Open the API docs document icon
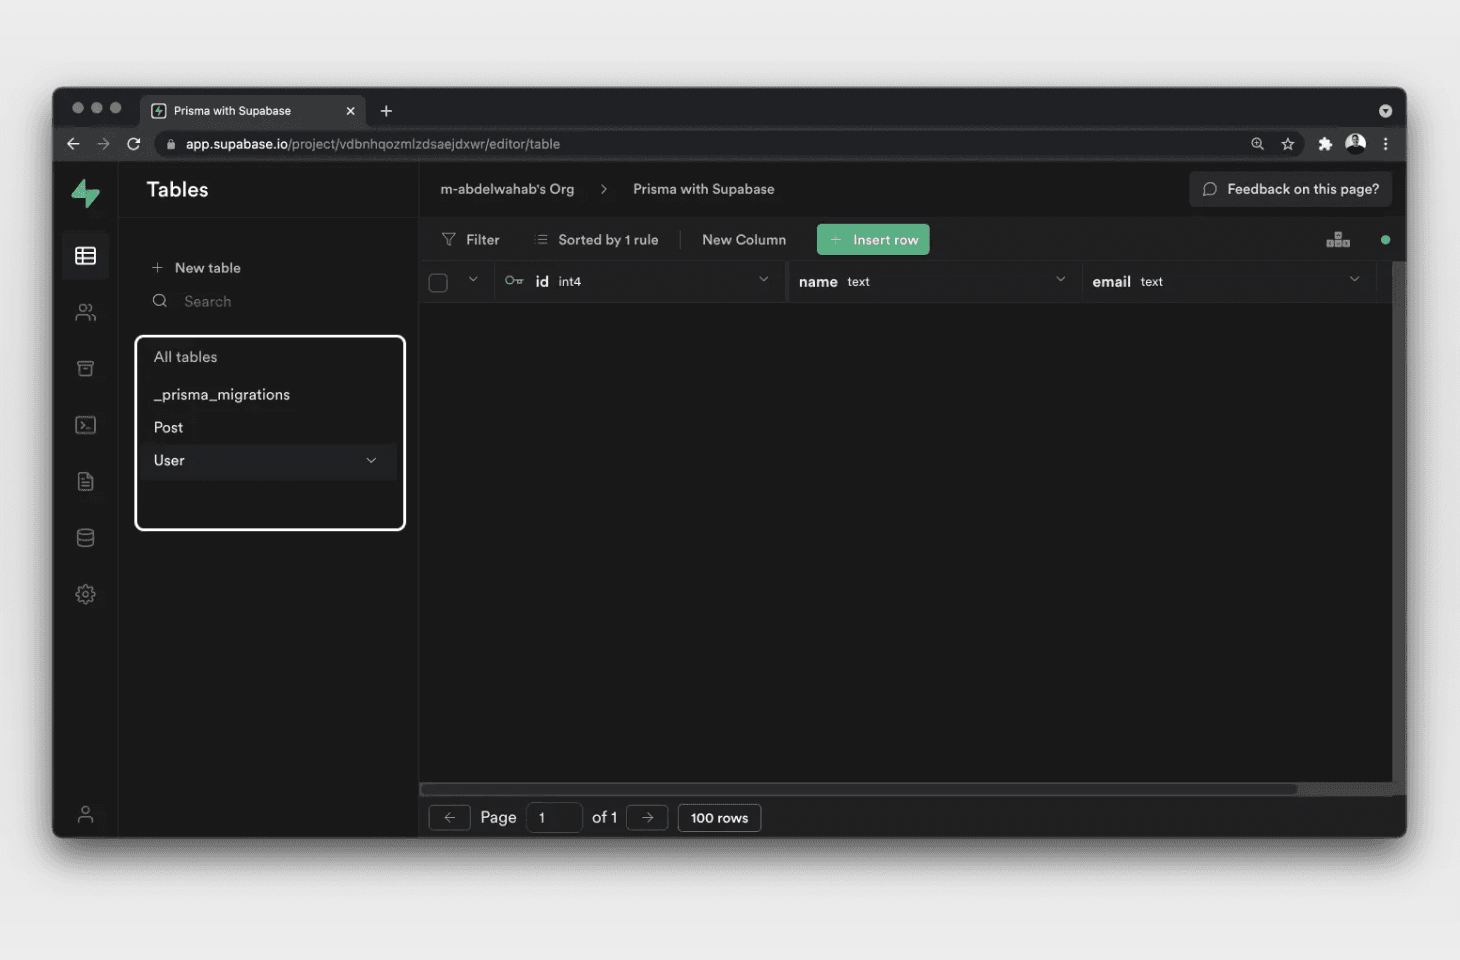Image resolution: width=1460 pixels, height=960 pixels. pyautogui.click(x=86, y=482)
